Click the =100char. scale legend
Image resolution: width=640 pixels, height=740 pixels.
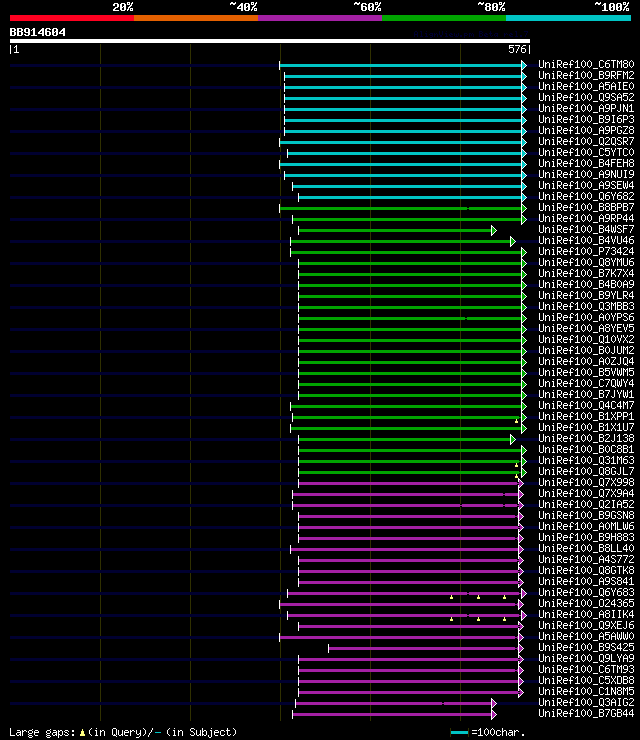488,732
